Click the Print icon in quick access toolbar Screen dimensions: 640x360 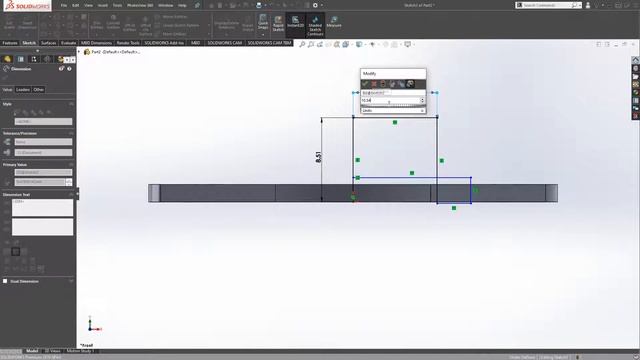[x=259, y=5]
